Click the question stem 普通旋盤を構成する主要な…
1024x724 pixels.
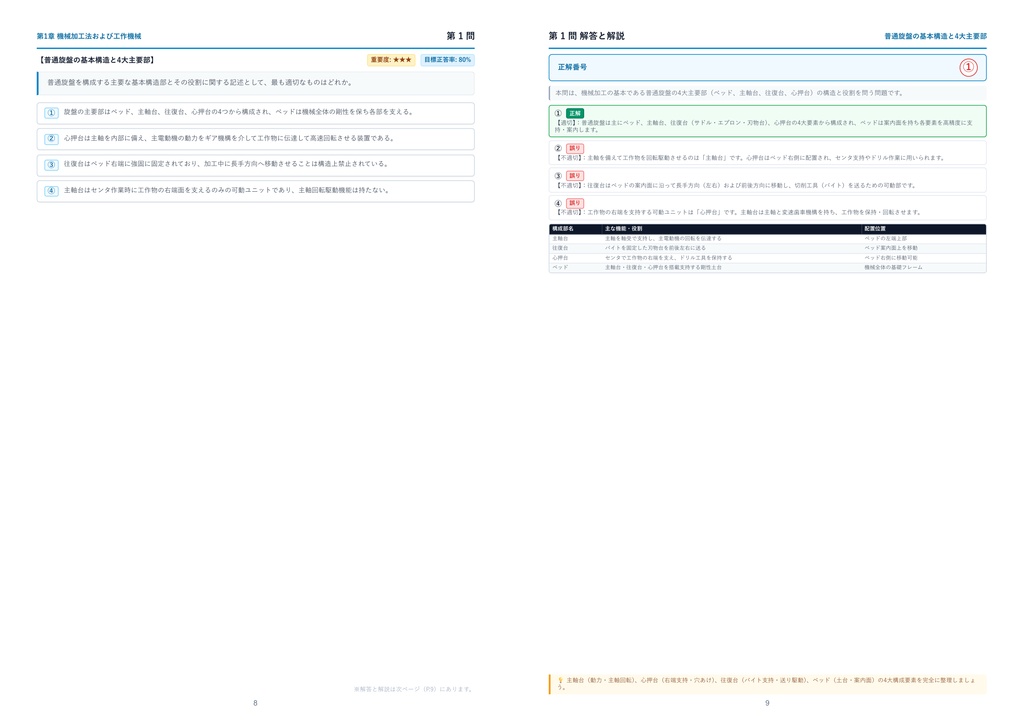pyautogui.click(x=200, y=83)
